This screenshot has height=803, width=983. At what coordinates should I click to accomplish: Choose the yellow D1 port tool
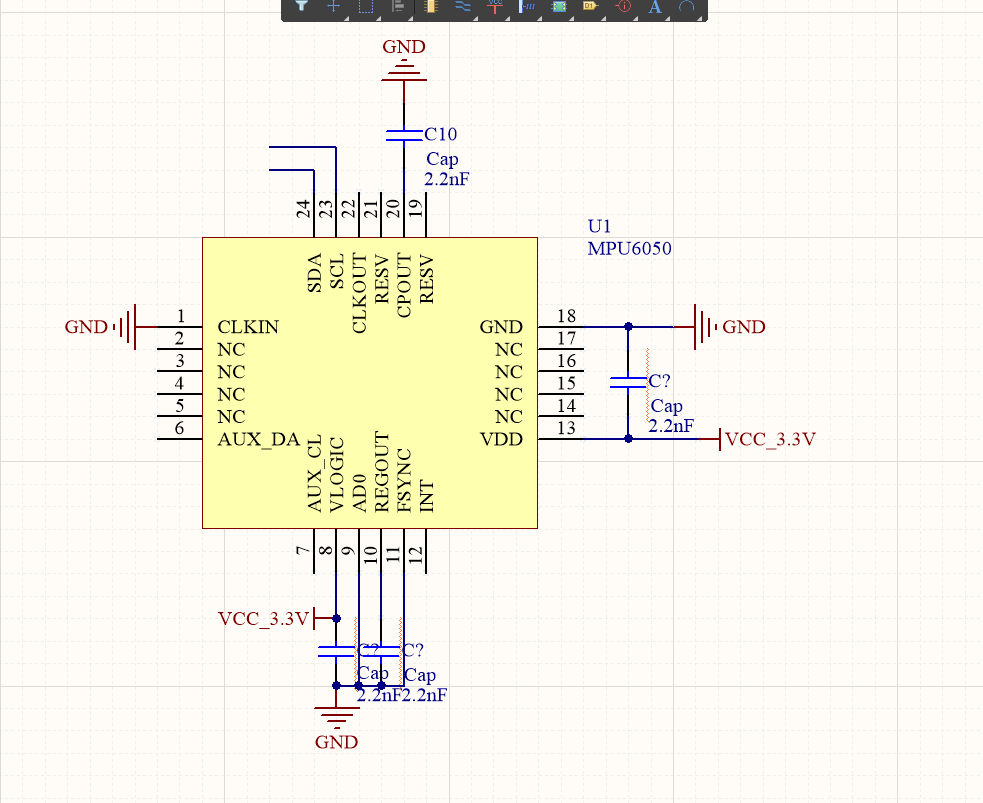coord(591,6)
